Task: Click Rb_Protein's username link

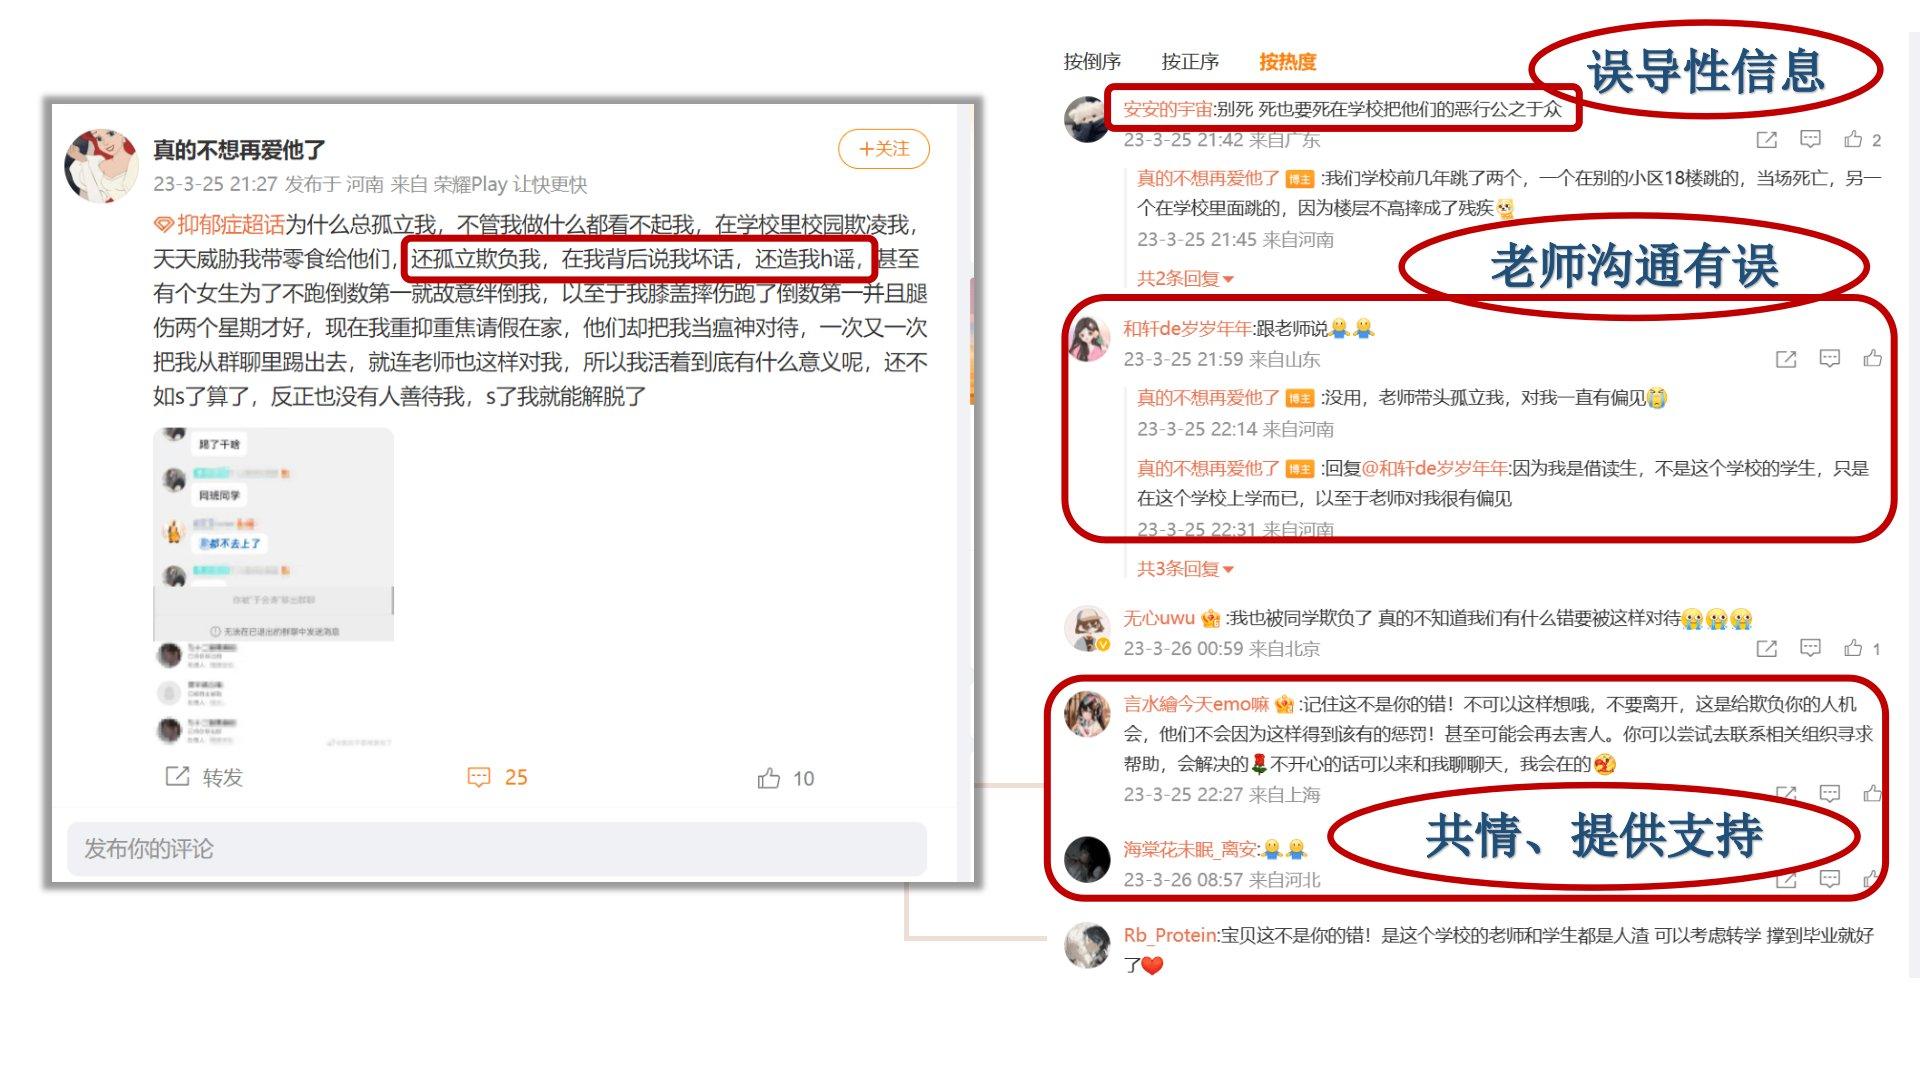Action: (x=1169, y=935)
